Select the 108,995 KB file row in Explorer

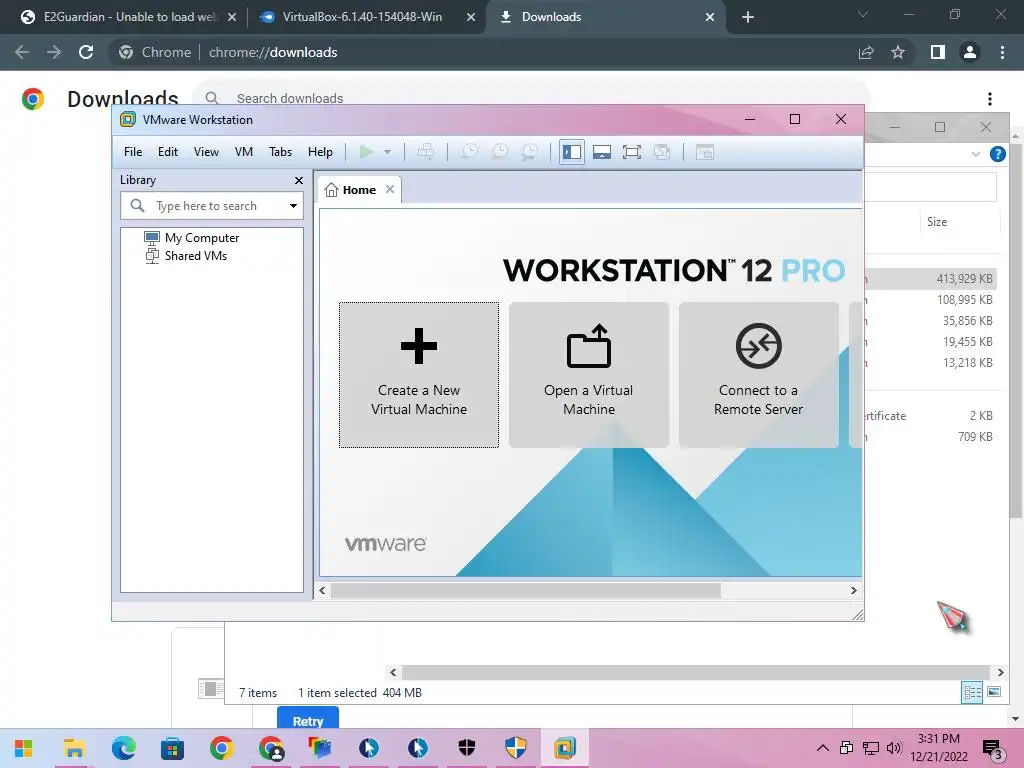coord(931,300)
